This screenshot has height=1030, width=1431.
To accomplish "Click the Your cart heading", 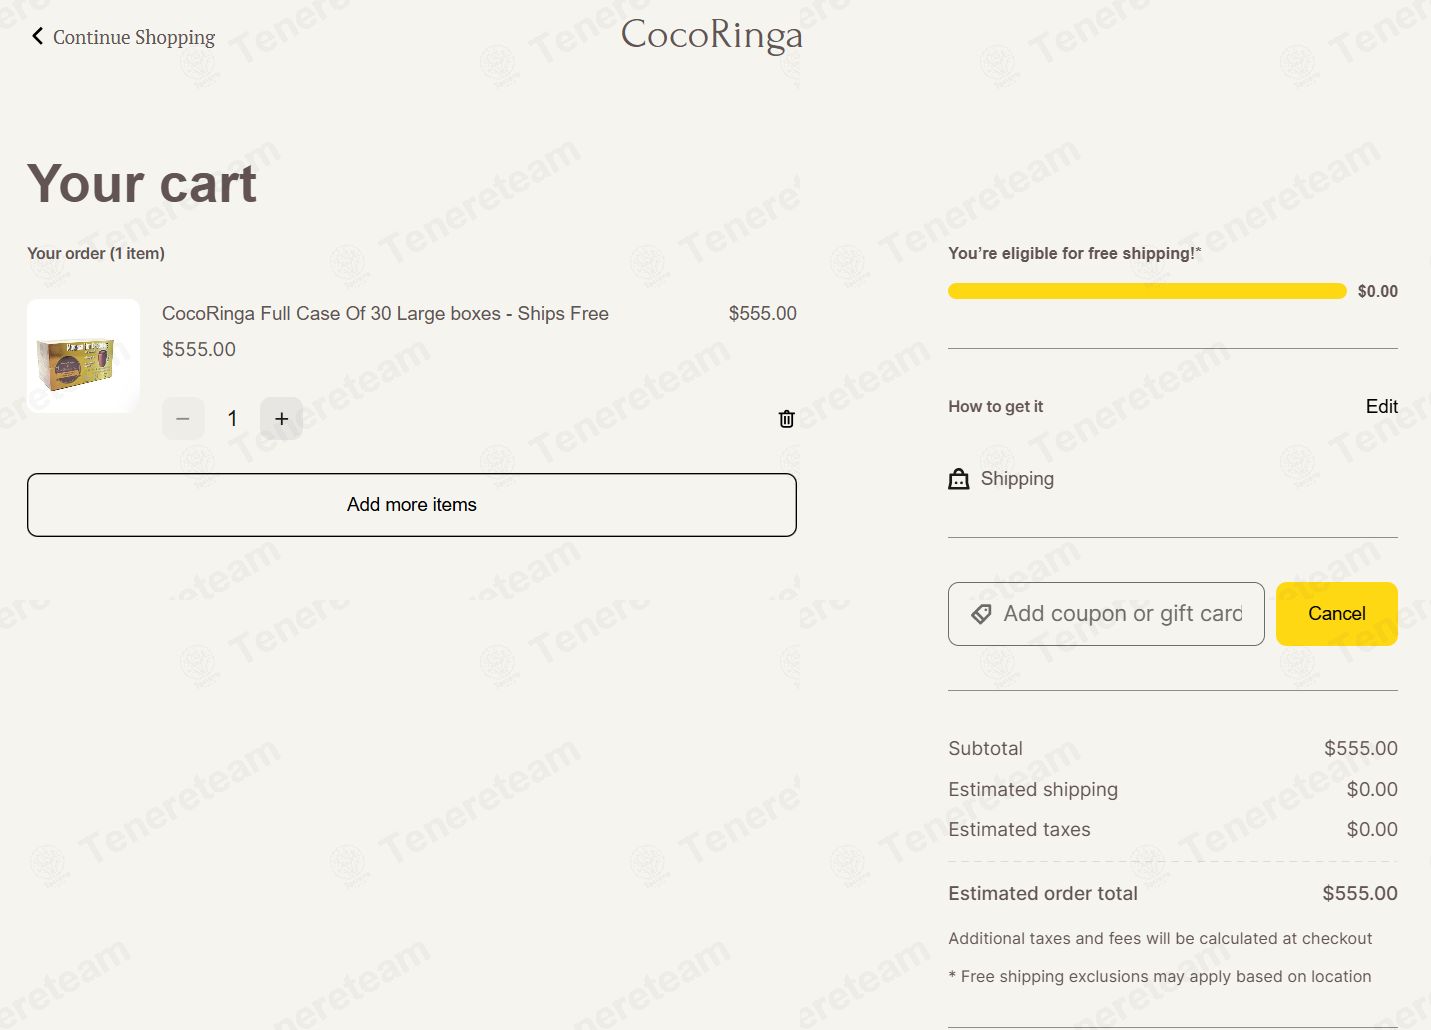I will pyautogui.click(x=142, y=183).
